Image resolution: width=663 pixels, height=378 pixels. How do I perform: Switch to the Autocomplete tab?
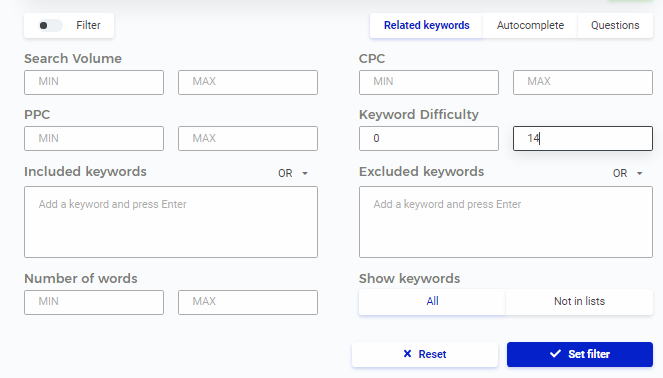(x=530, y=25)
